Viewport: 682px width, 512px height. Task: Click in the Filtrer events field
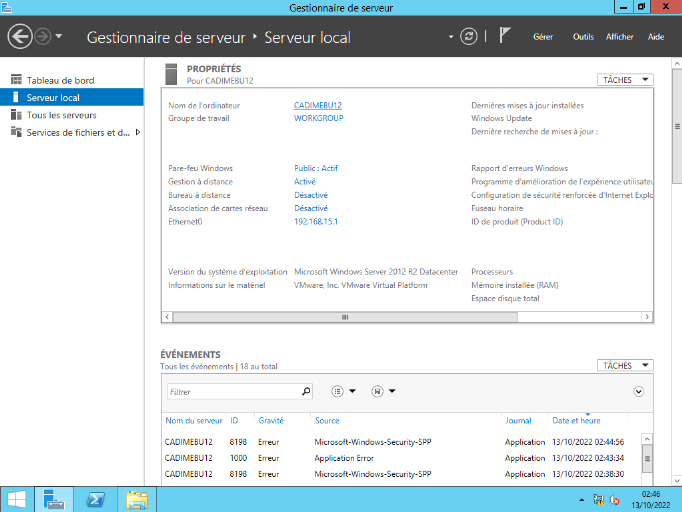(x=232, y=392)
